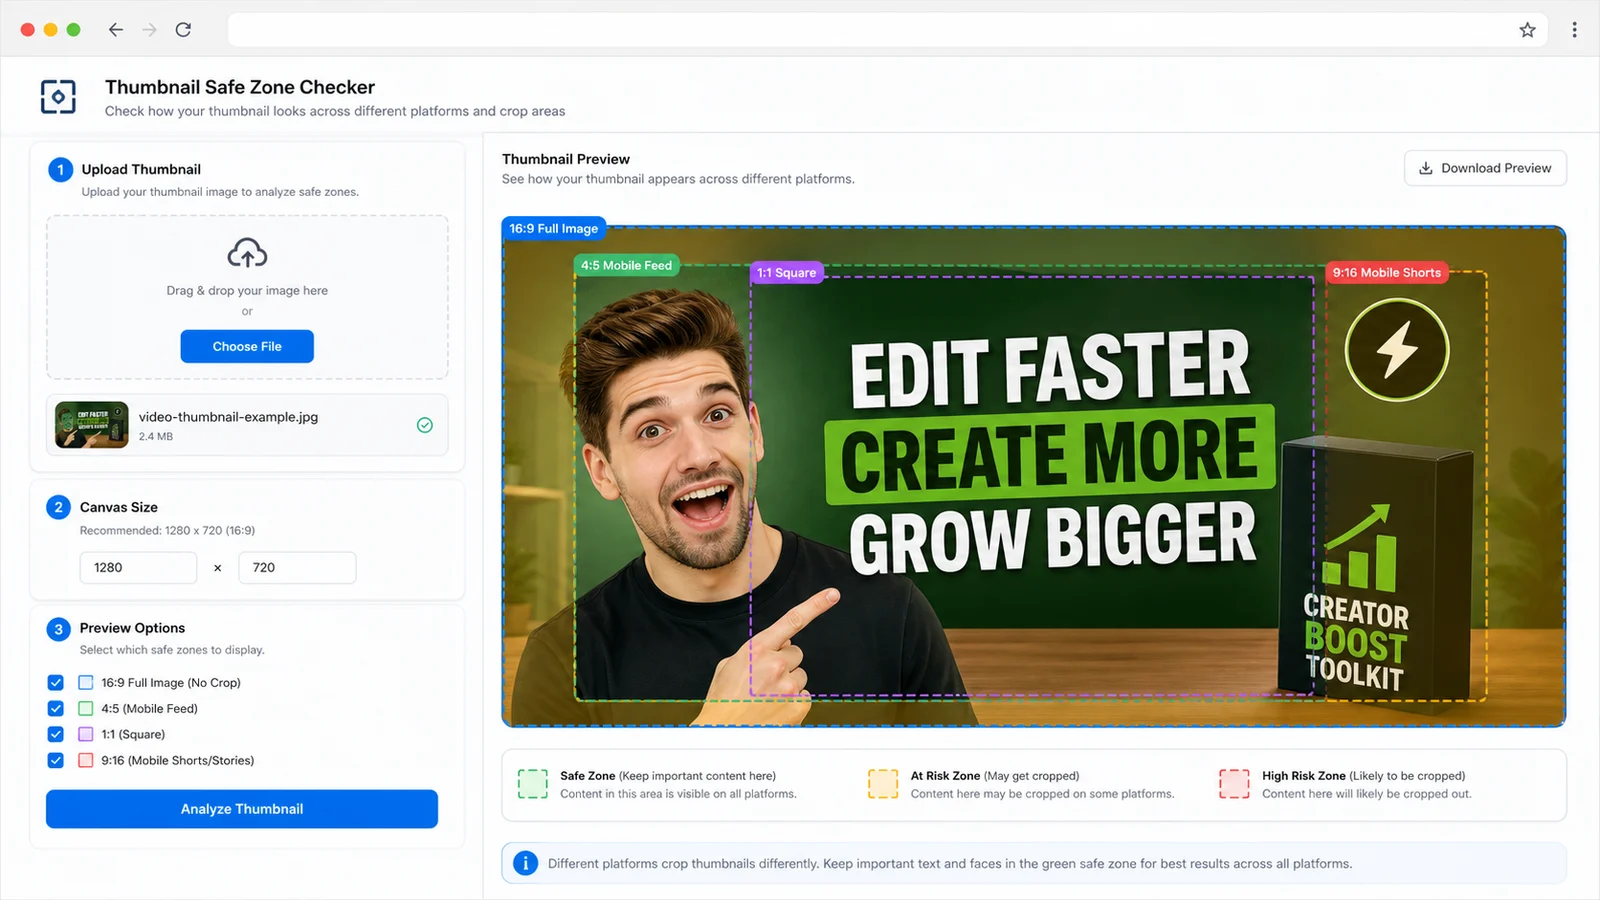Image resolution: width=1600 pixels, height=900 pixels.
Task: Click the lightning bolt badge in thumbnail
Action: click(1397, 350)
